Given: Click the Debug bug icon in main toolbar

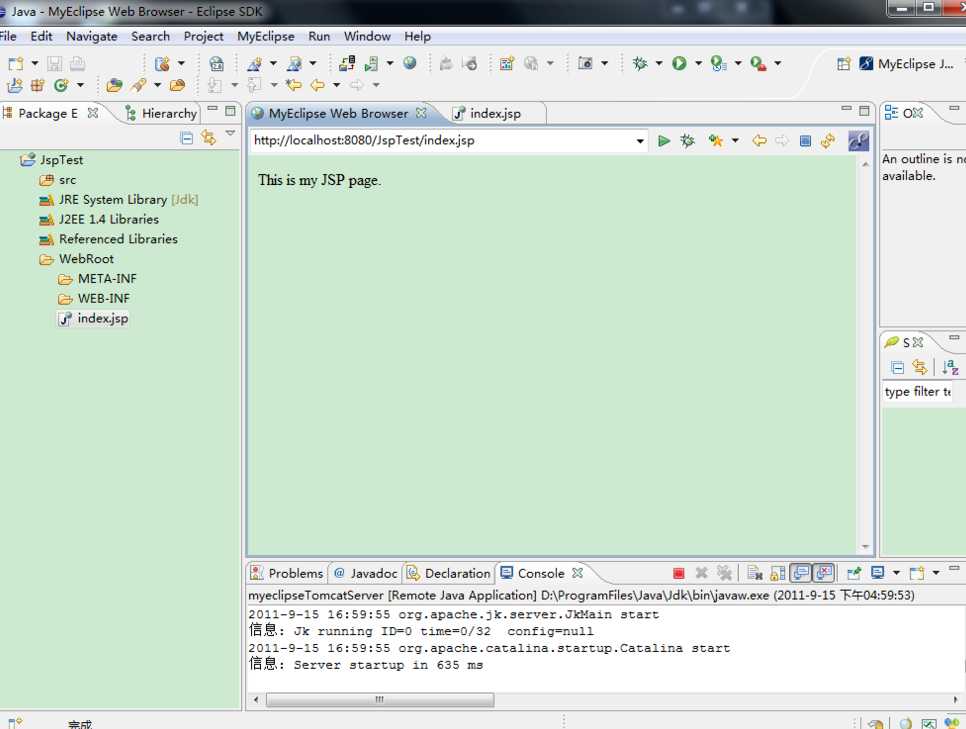Looking at the screenshot, I should [x=640, y=63].
